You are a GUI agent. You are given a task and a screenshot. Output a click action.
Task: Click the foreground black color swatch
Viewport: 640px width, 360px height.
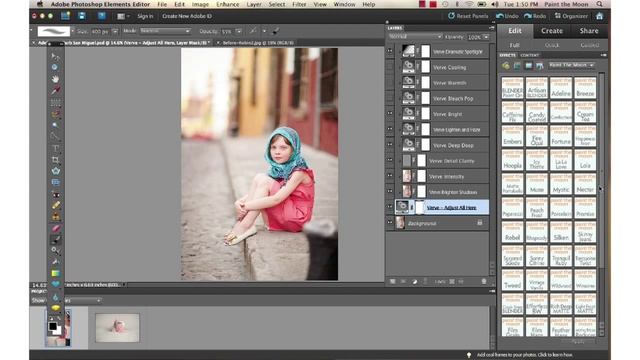tap(53, 326)
